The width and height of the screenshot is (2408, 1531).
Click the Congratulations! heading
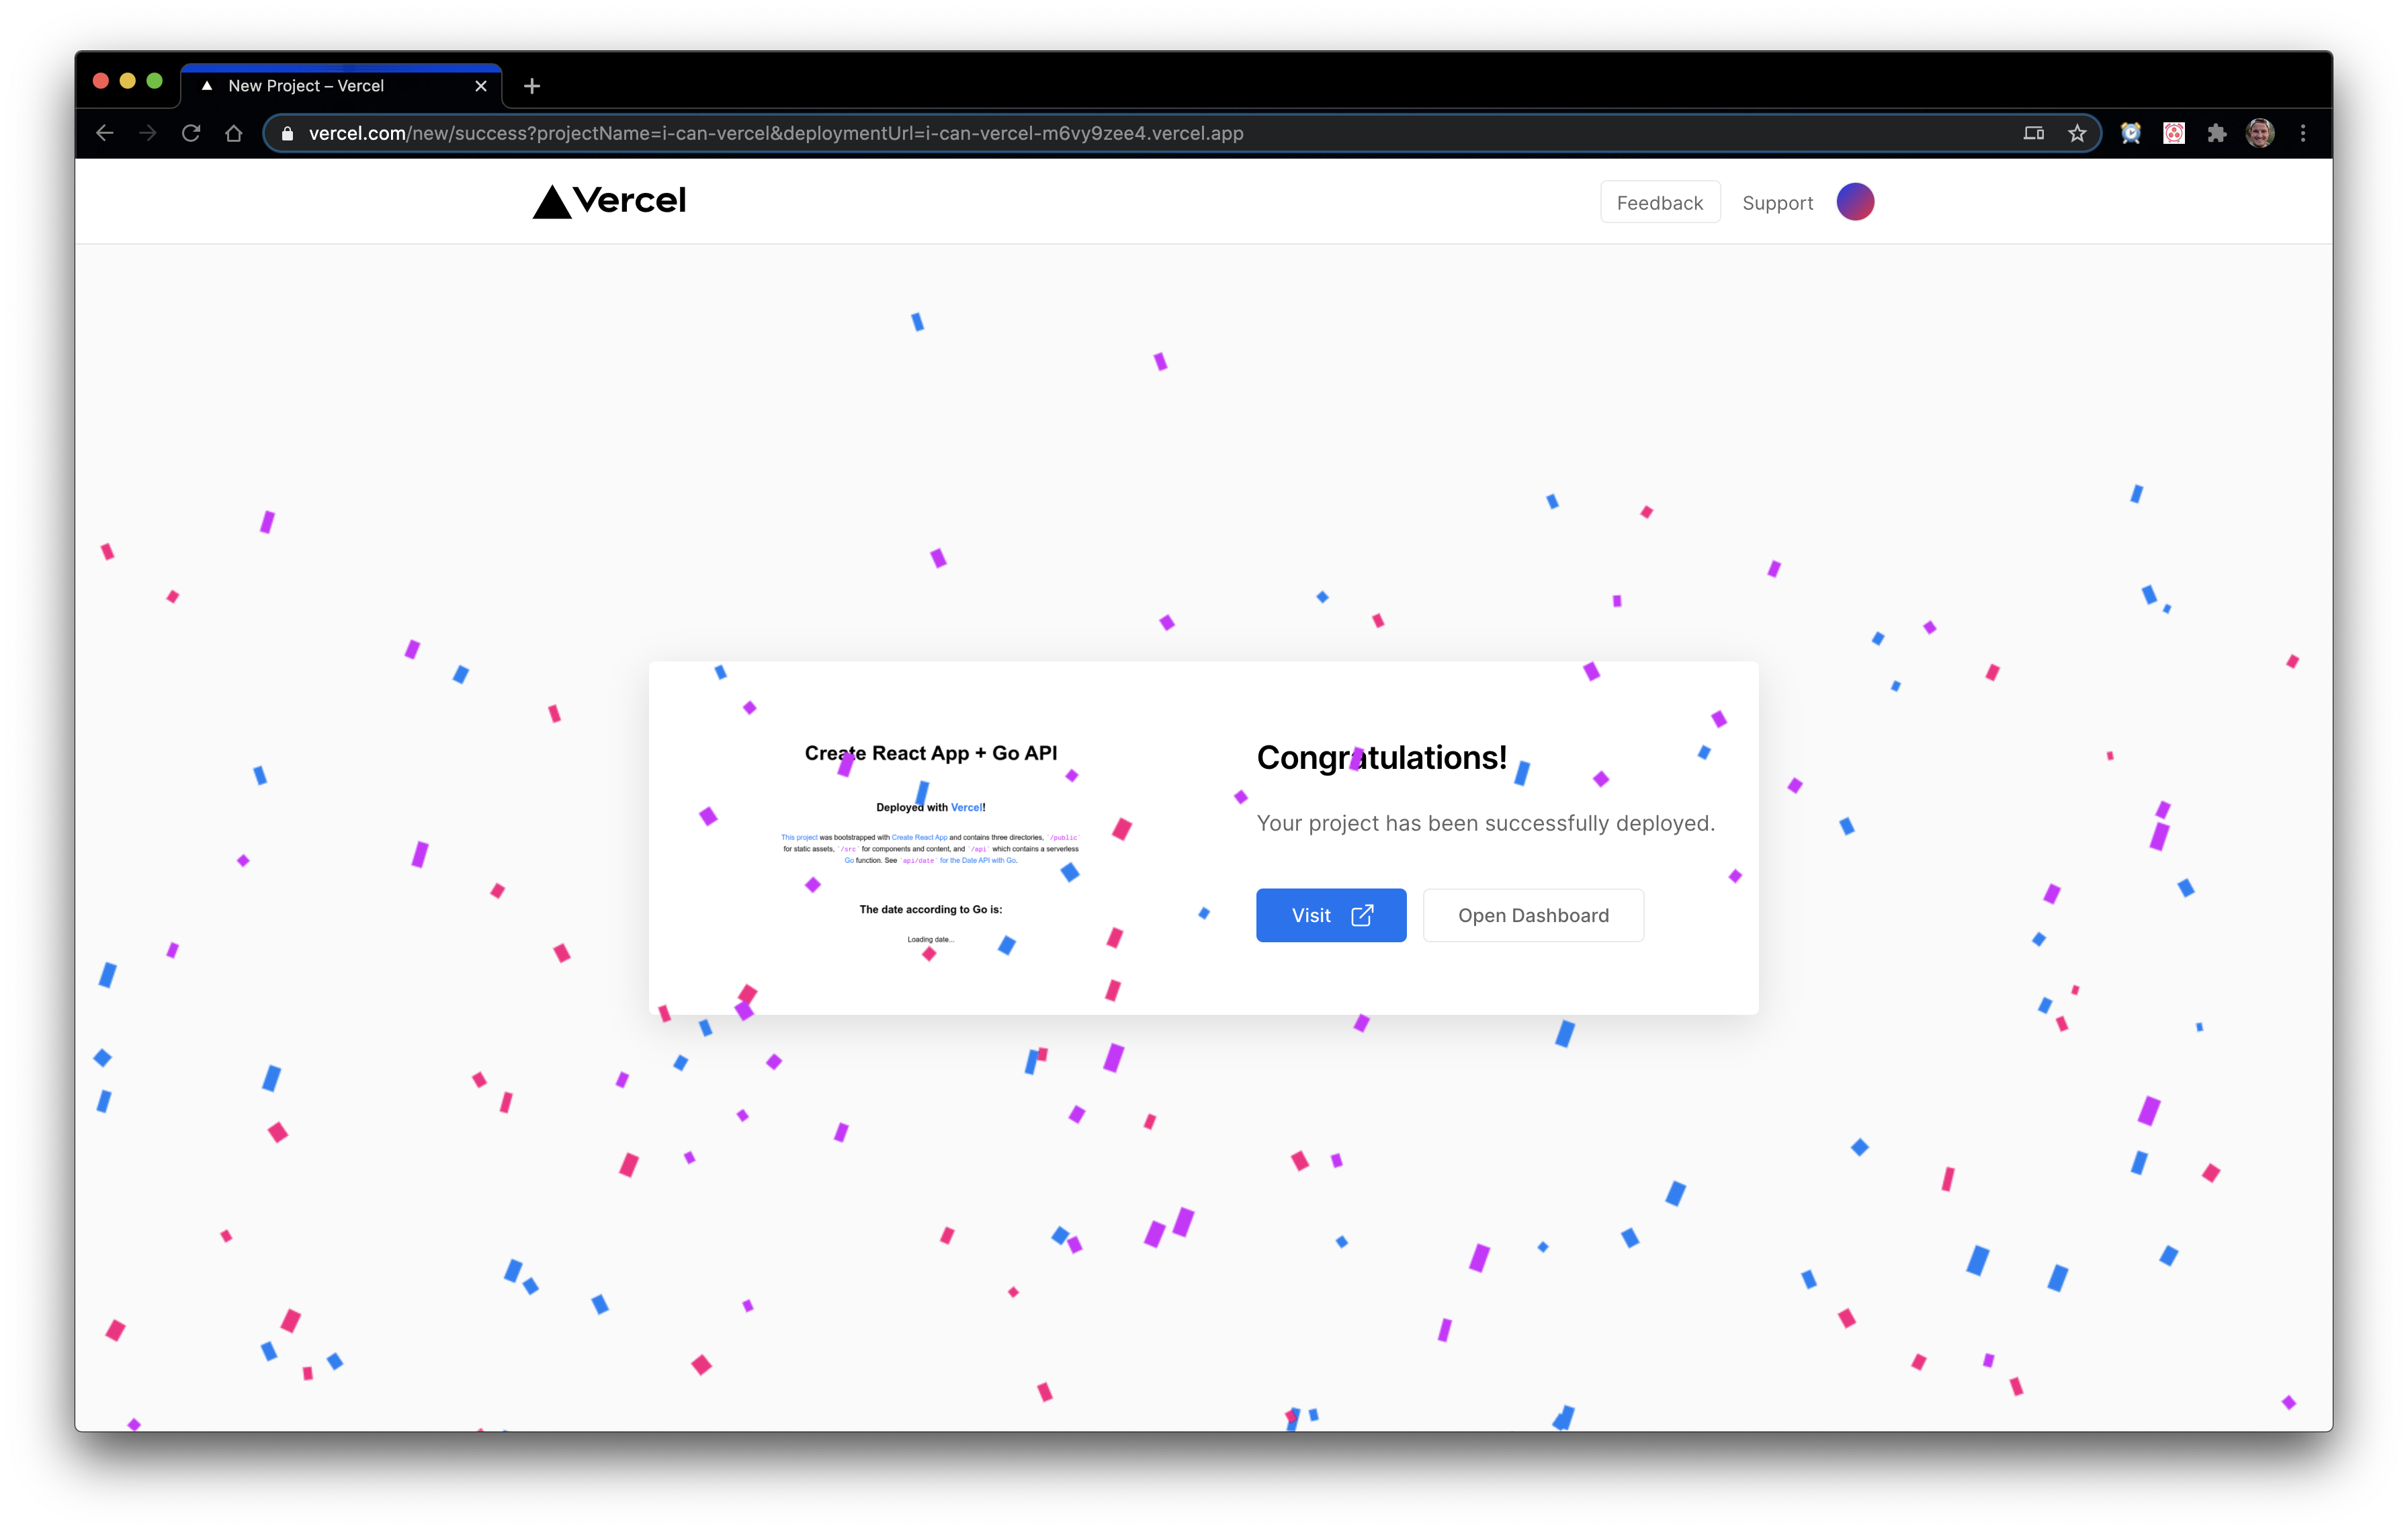1381,758
